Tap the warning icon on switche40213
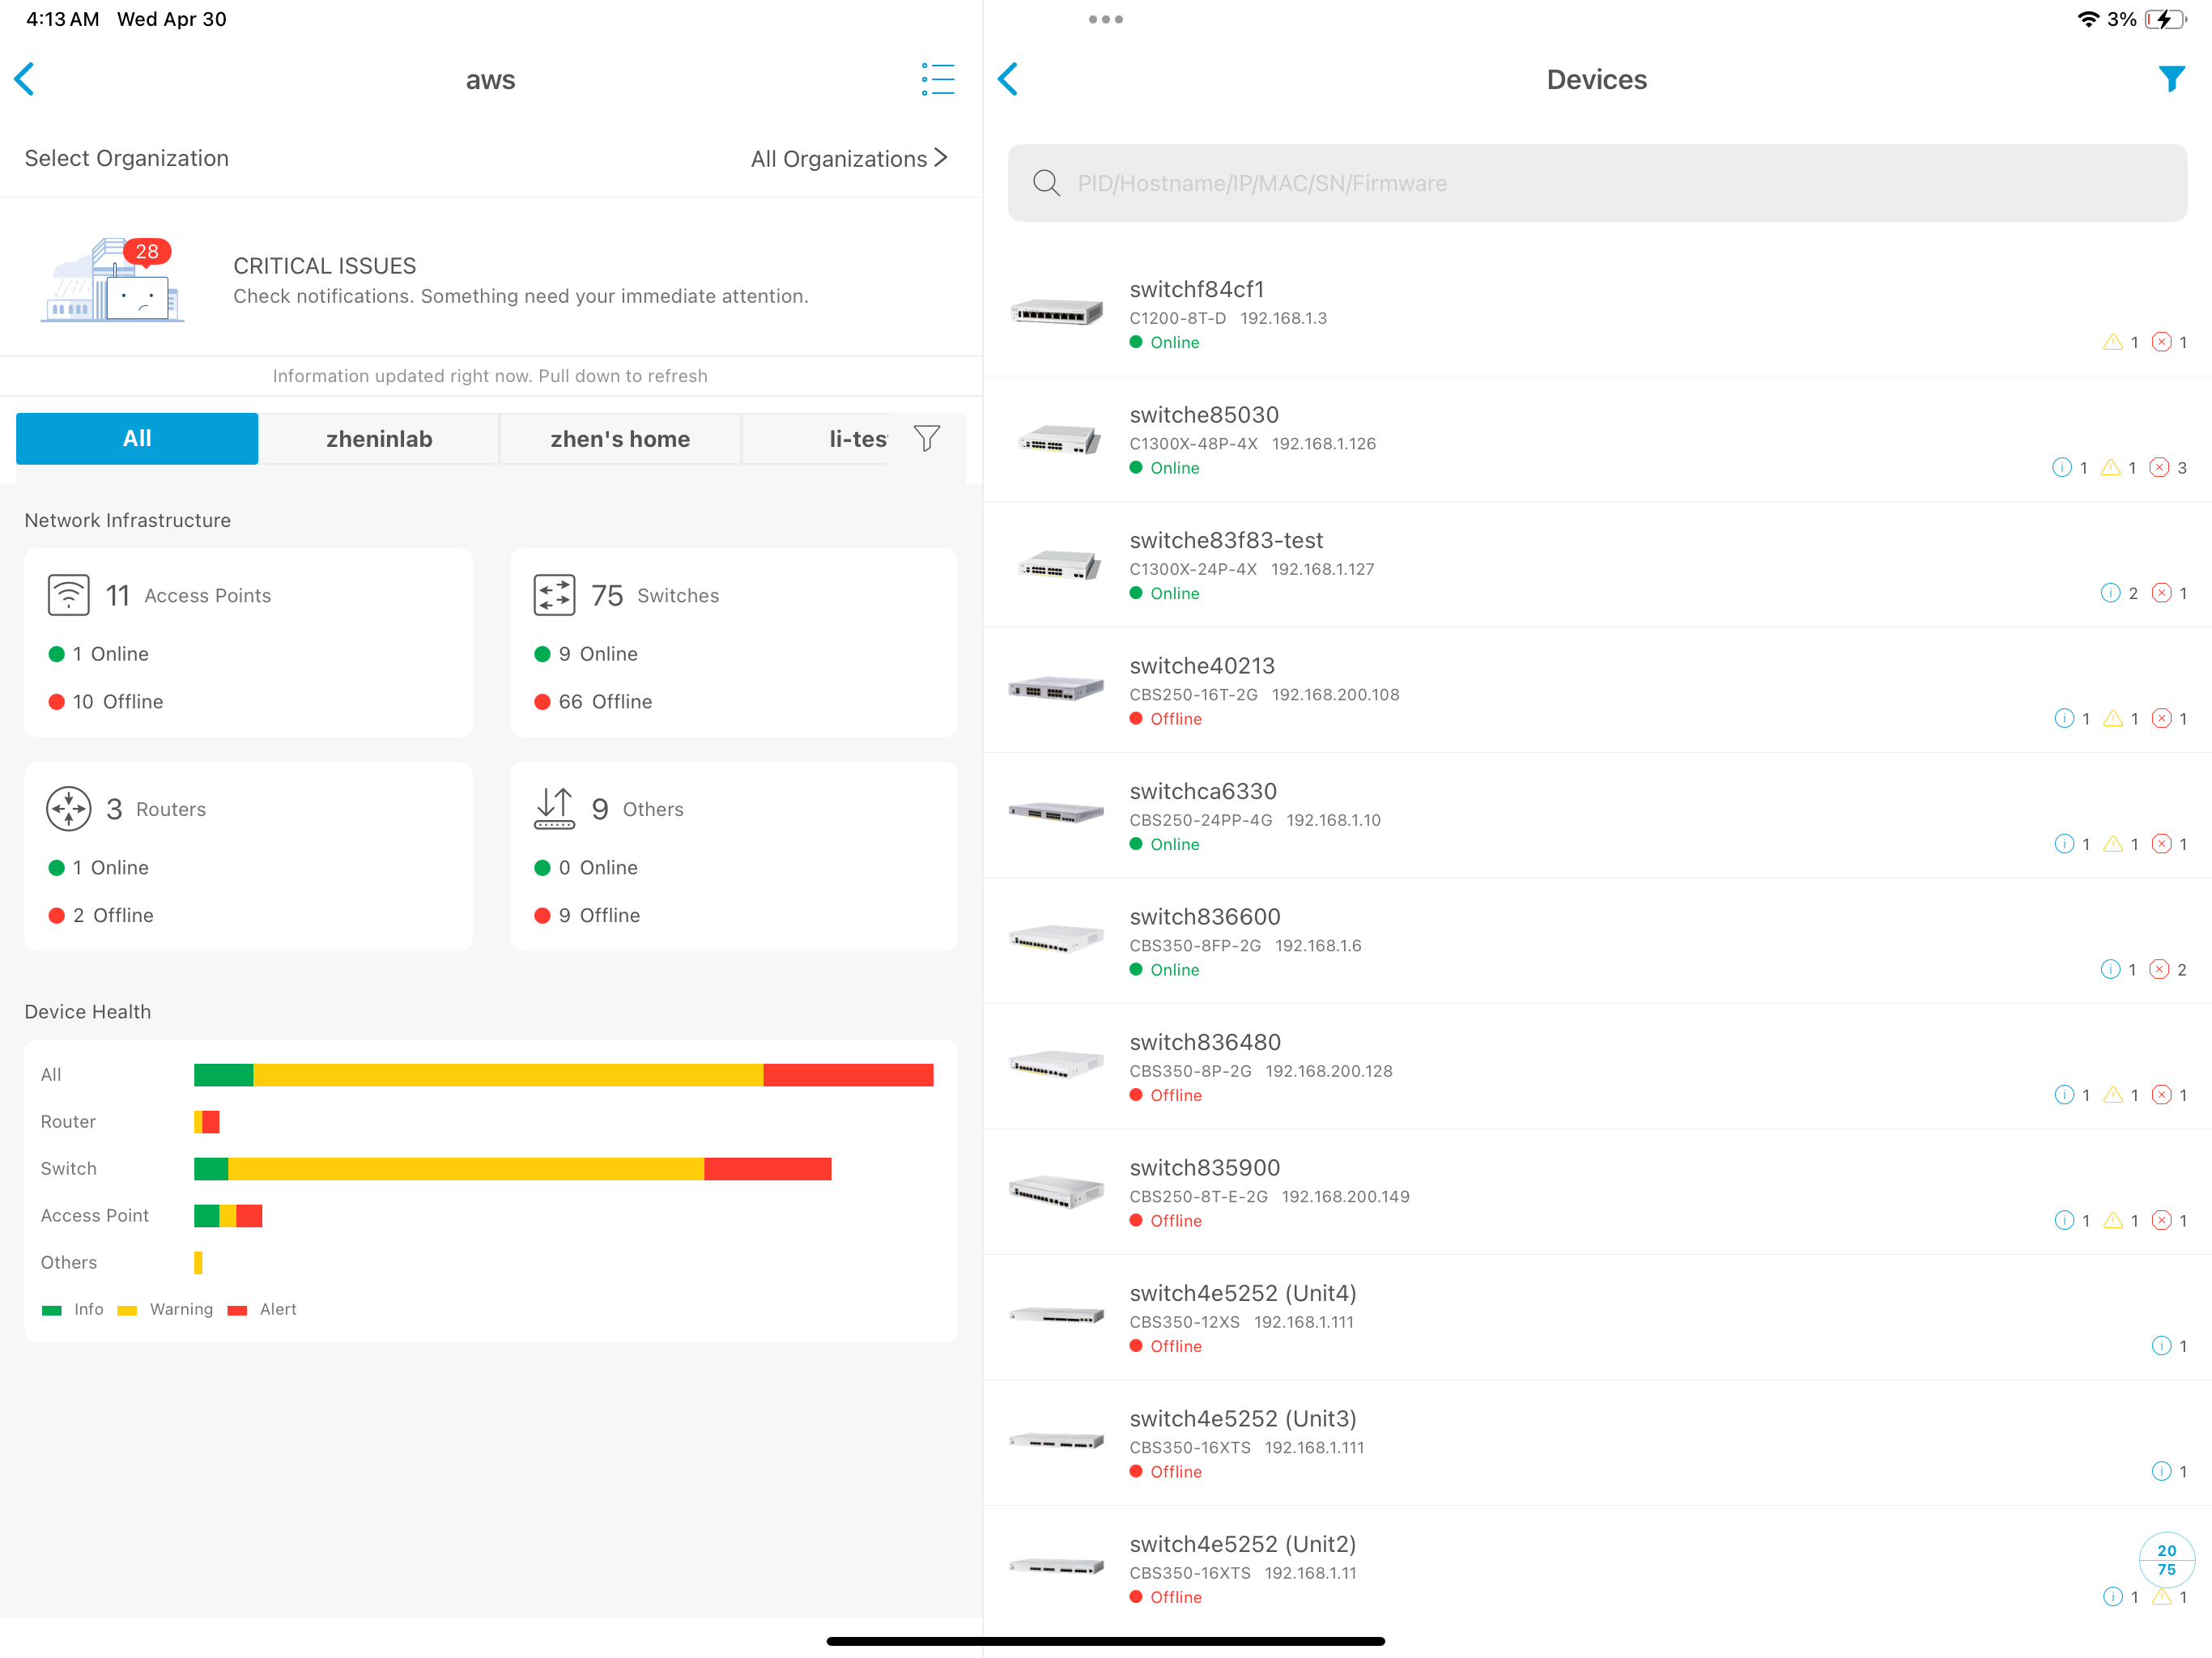Viewport: 2212px width, 1658px height. pos(2112,719)
